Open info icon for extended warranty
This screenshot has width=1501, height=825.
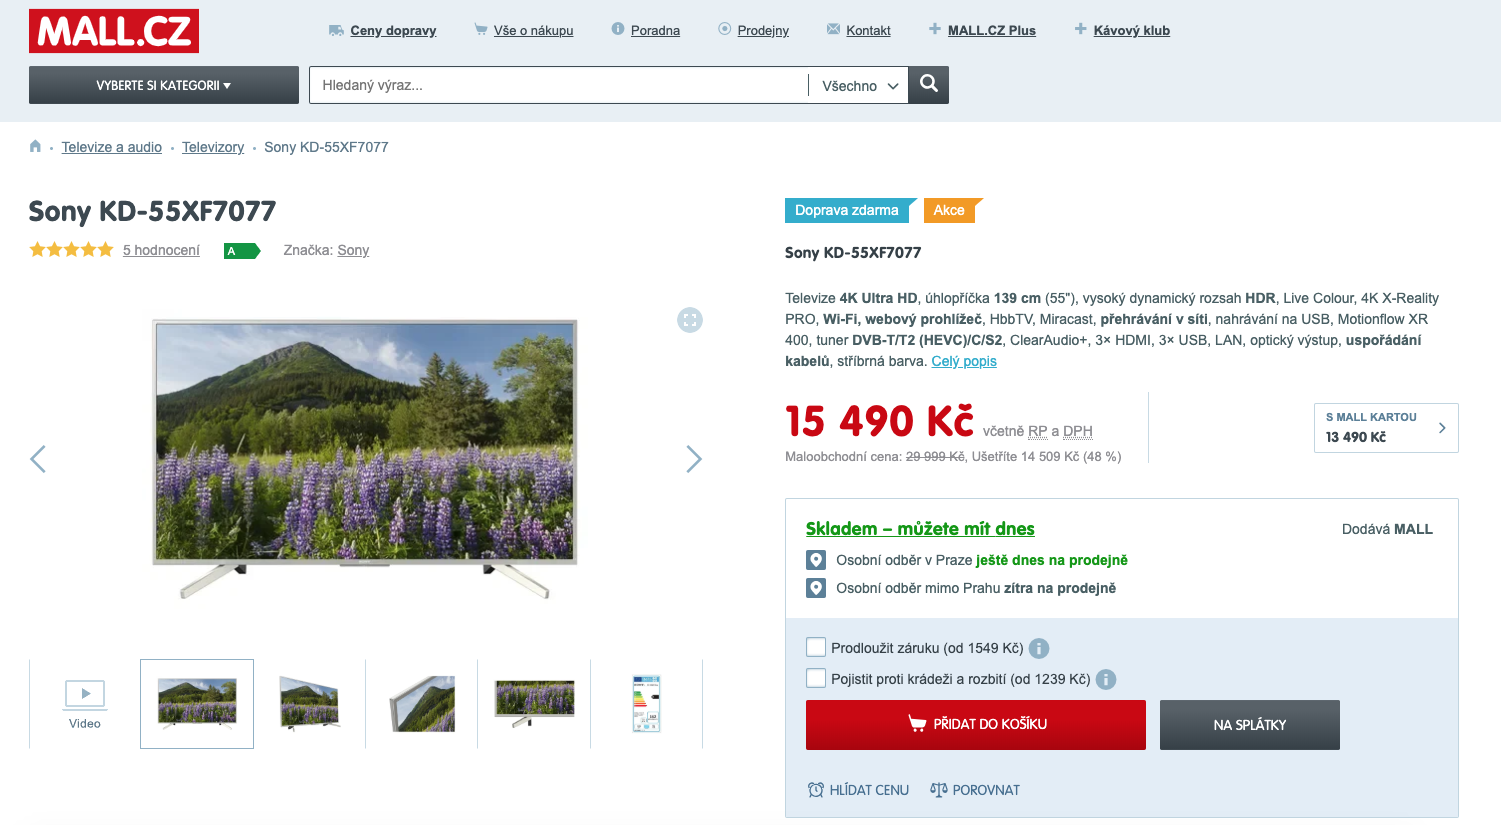(x=1039, y=648)
